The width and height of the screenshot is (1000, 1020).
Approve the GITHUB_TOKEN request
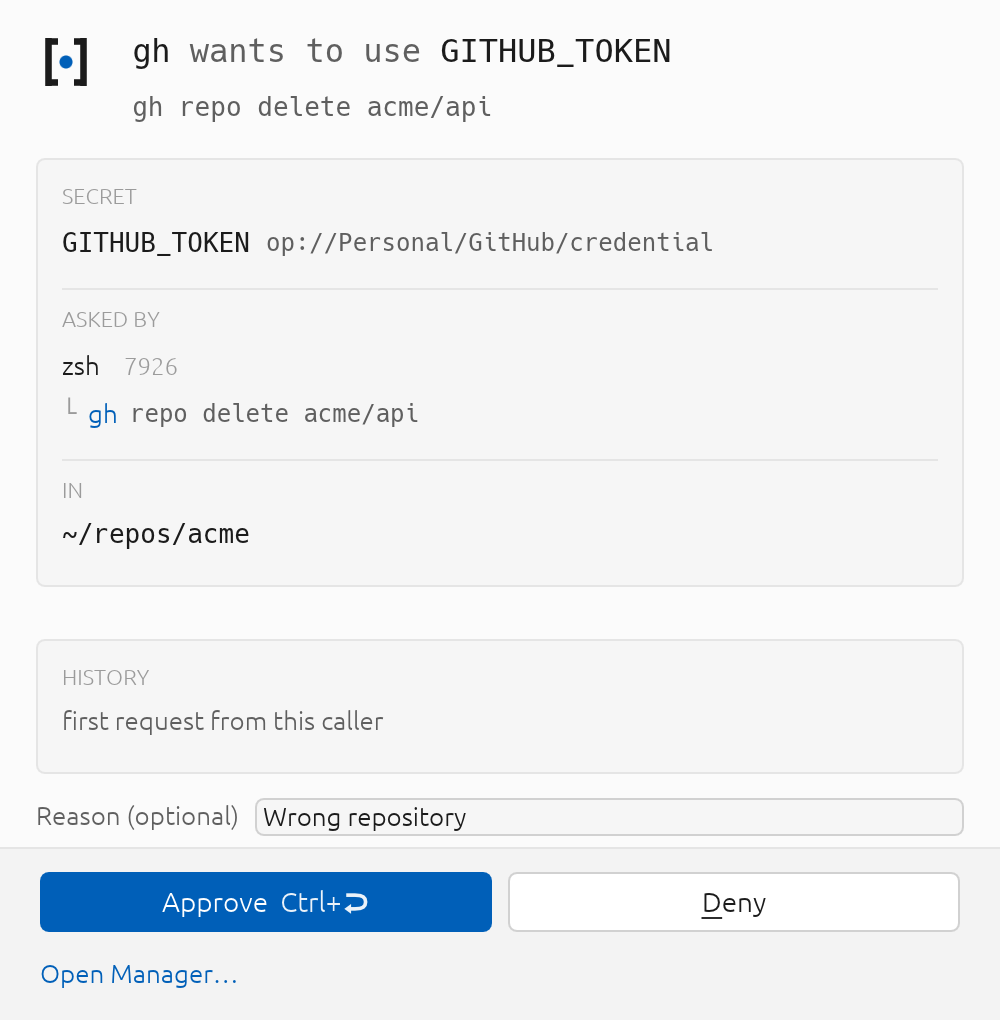[265, 902]
